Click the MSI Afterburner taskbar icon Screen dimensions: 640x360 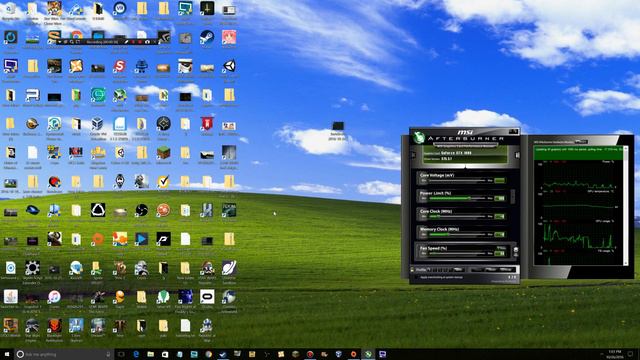[x=368, y=354]
